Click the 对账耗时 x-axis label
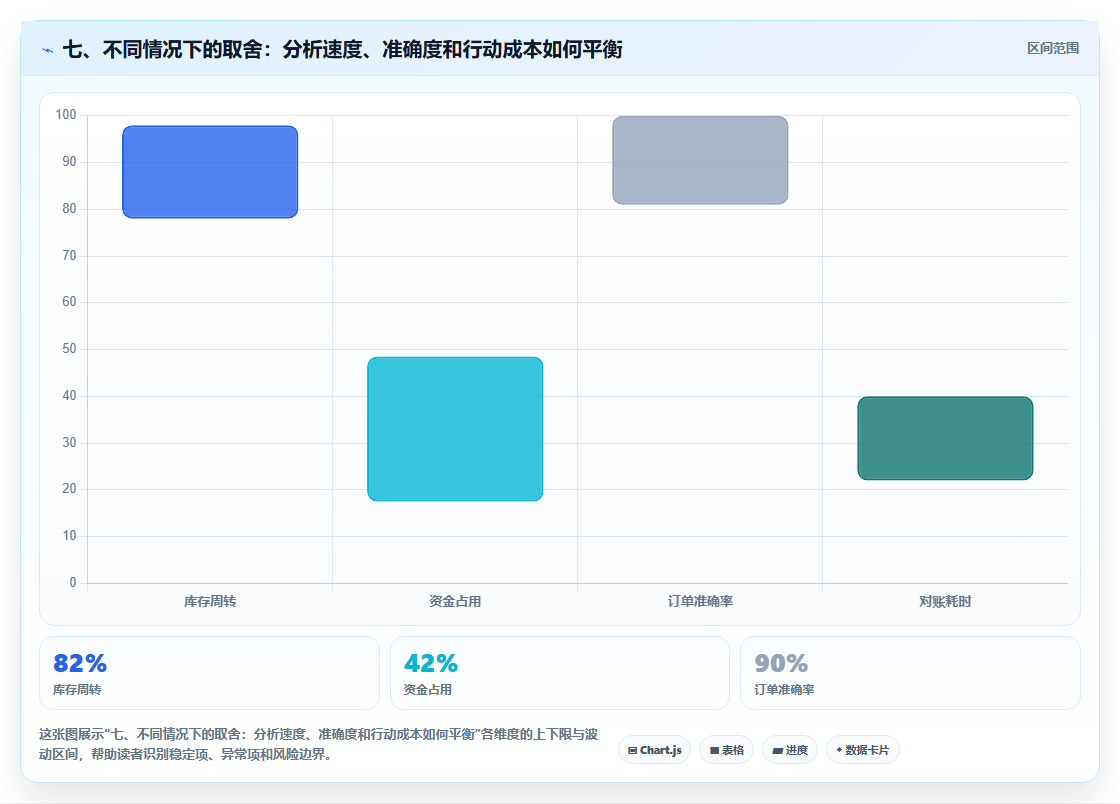Screen dimensions: 1120x804 coord(945,601)
